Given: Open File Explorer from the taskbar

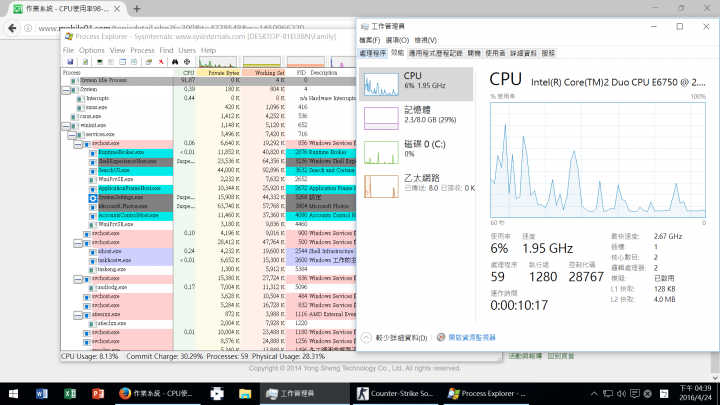Looking at the screenshot, I should tap(245, 394).
